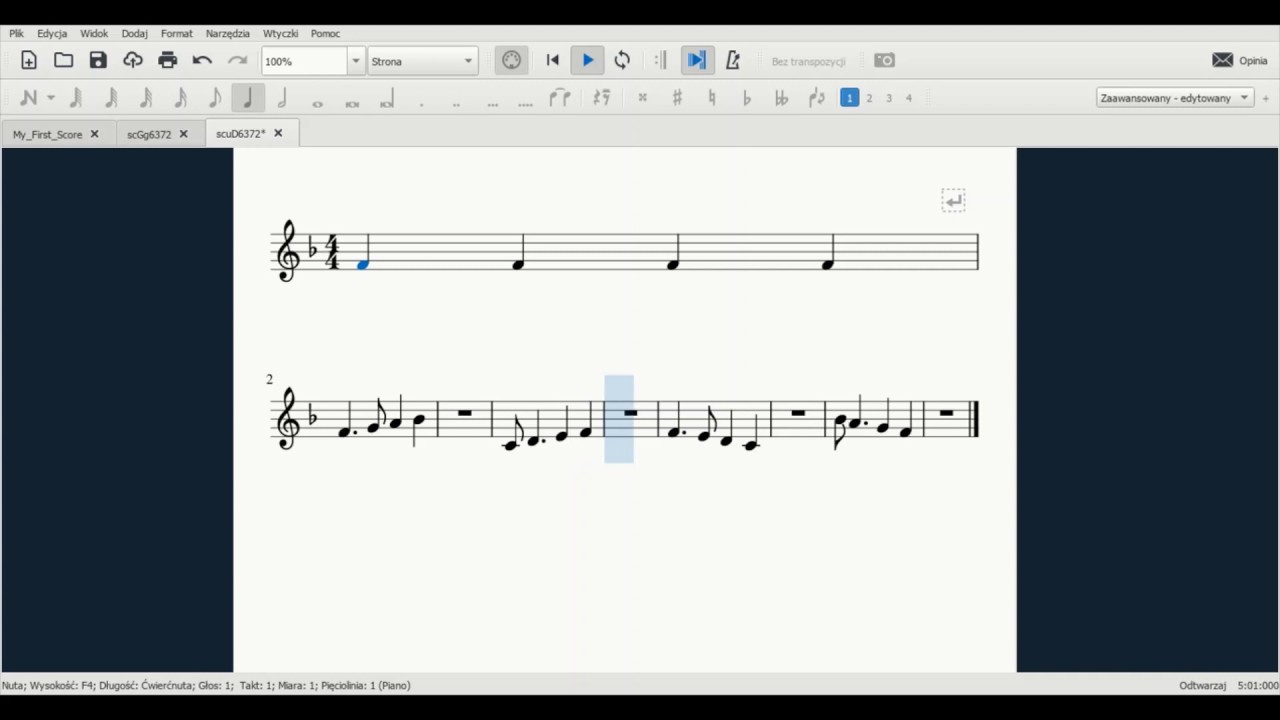Open the Zaawansowany - edytowany workspace dropdown
This screenshot has height=720, width=1280.
[x=1175, y=98]
